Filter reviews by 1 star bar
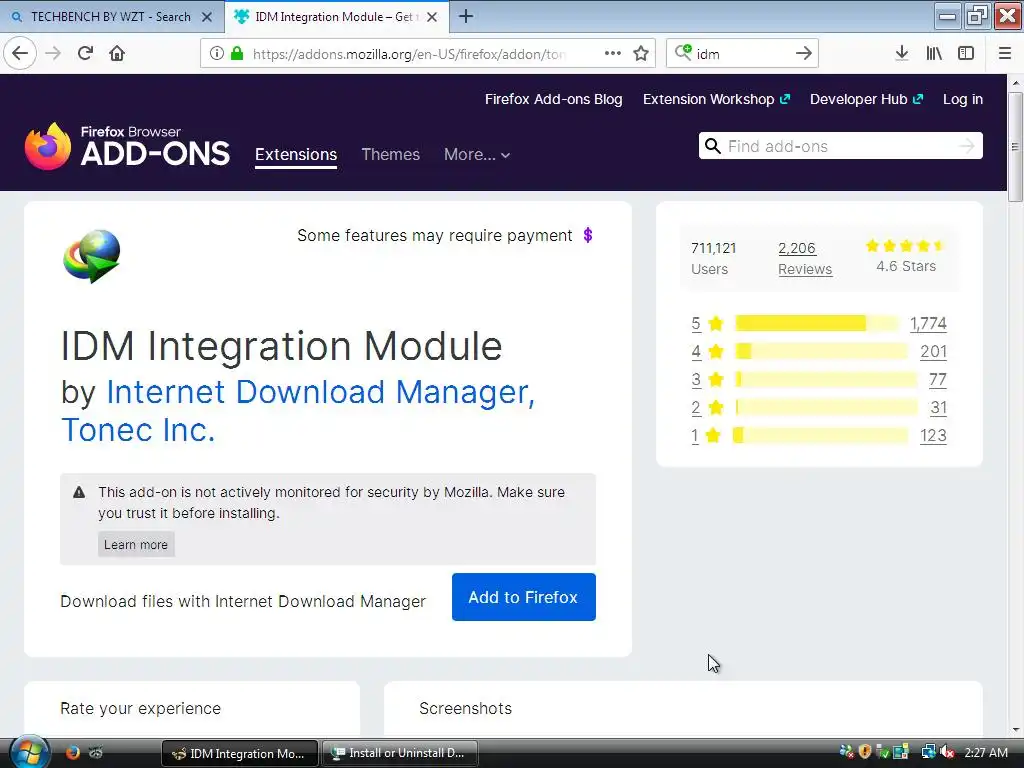Image resolution: width=1024 pixels, height=768 pixels. click(820, 436)
